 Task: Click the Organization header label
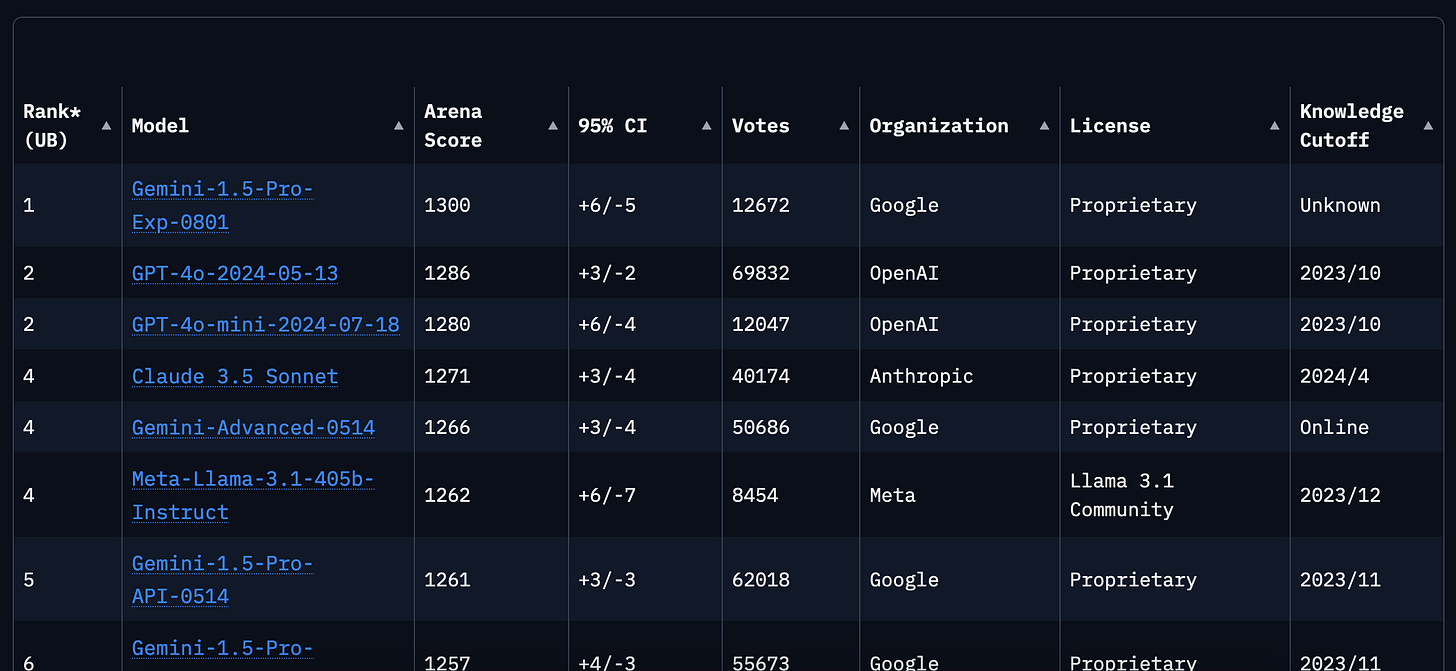939,126
